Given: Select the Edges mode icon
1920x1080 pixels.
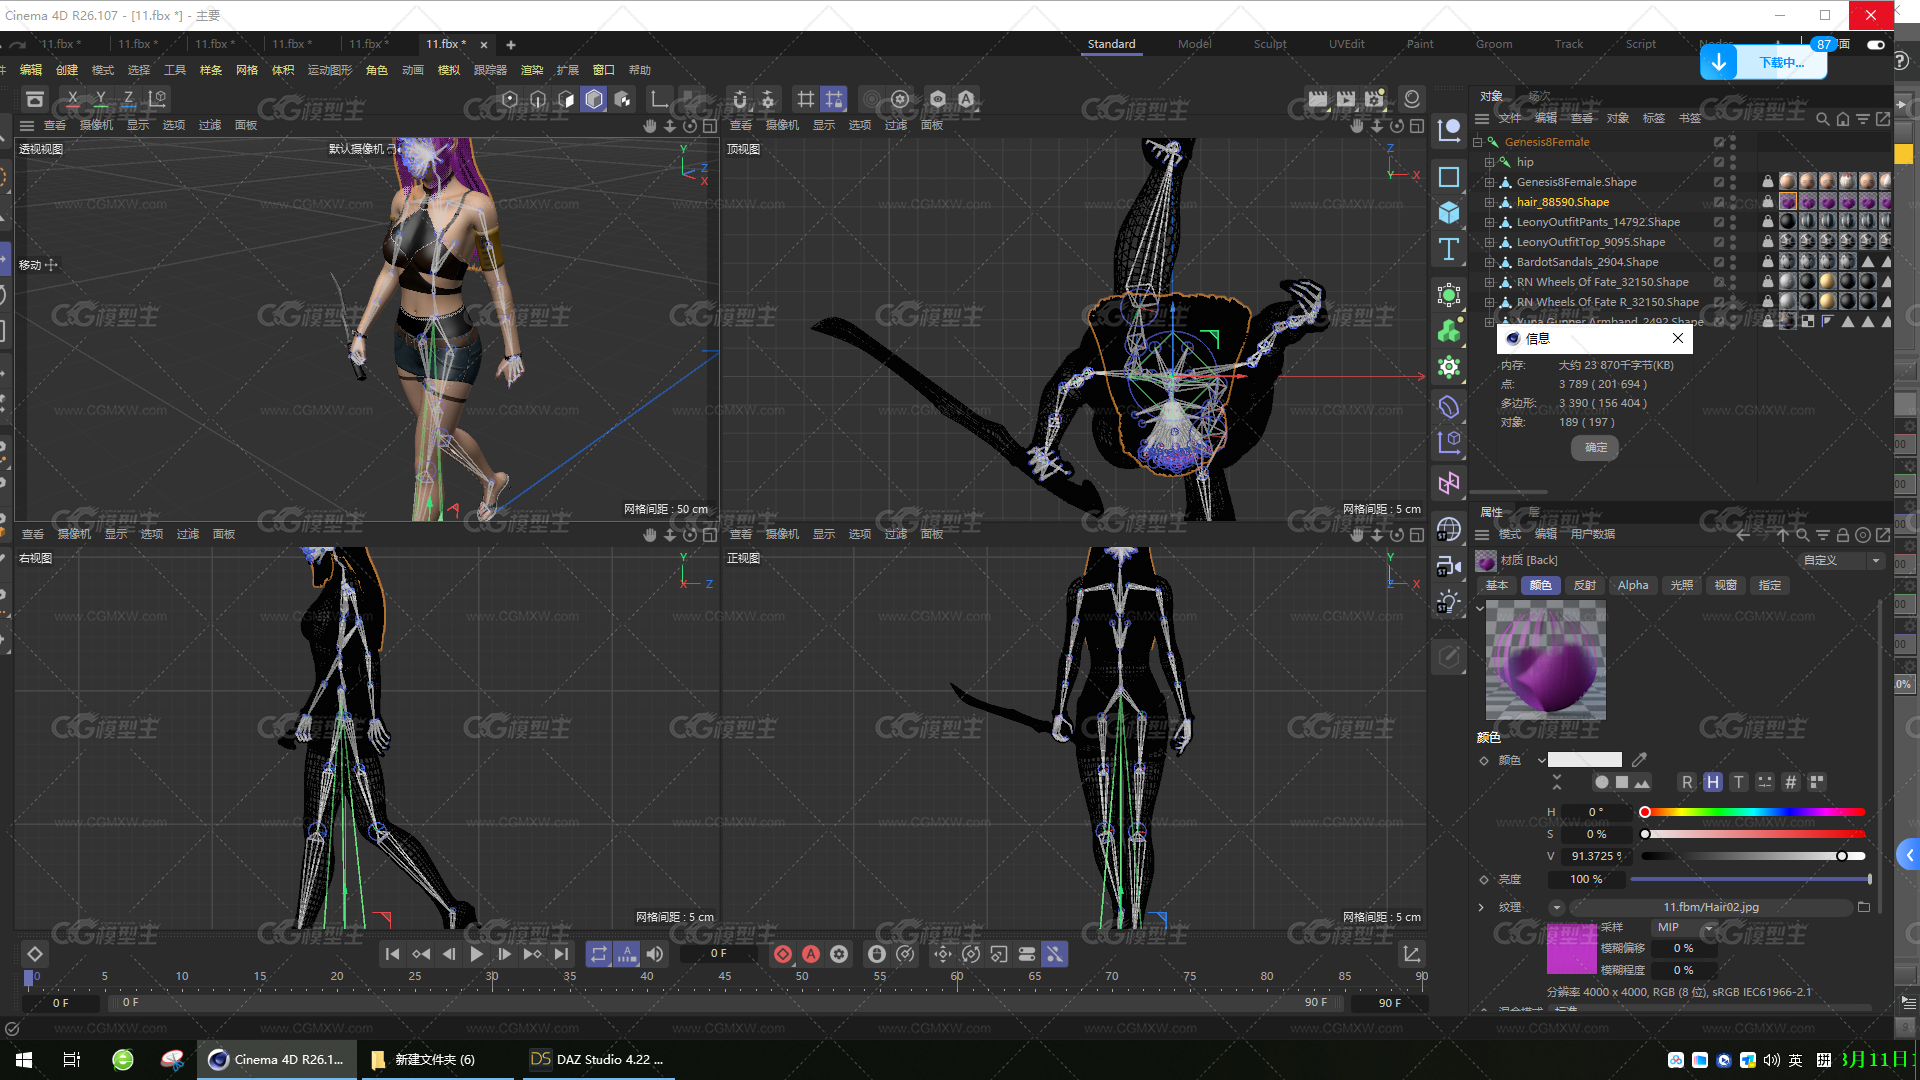Looking at the screenshot, I should point(538,99).
